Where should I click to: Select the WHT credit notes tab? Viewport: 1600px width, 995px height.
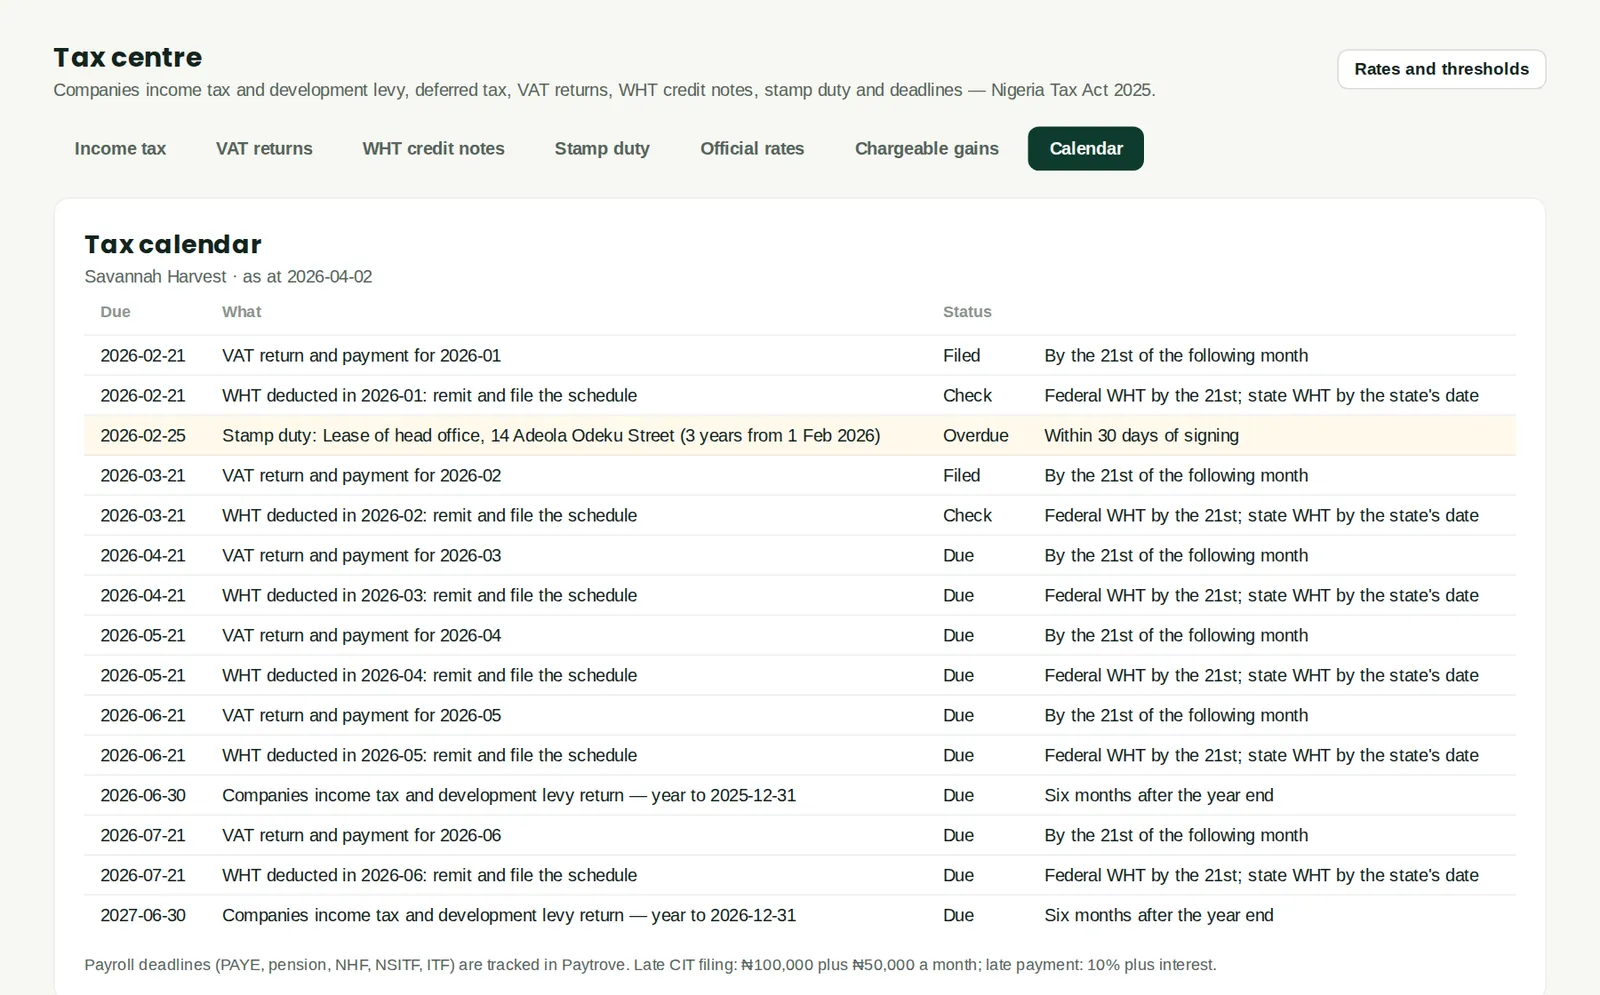pyautogui.click(x=433, y=149)
